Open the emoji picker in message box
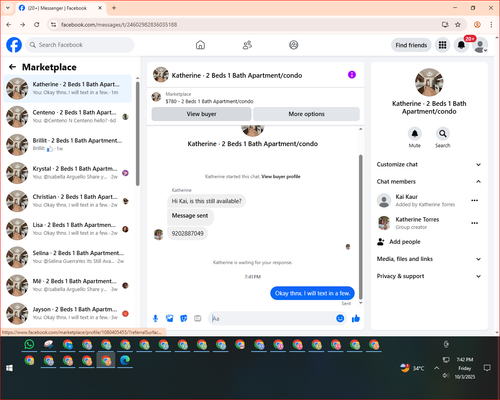The image size is (500, 400). tap(340, 318)
